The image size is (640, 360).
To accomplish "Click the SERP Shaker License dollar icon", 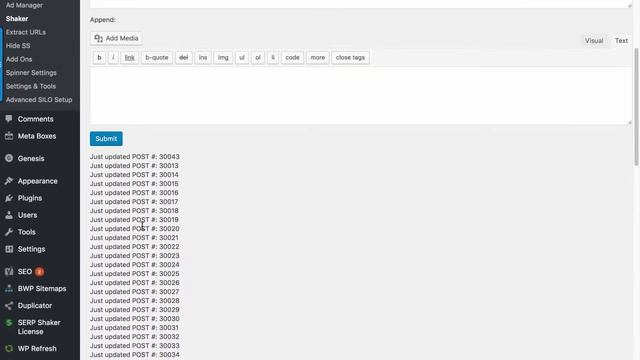I will click(x=9, y=322).
